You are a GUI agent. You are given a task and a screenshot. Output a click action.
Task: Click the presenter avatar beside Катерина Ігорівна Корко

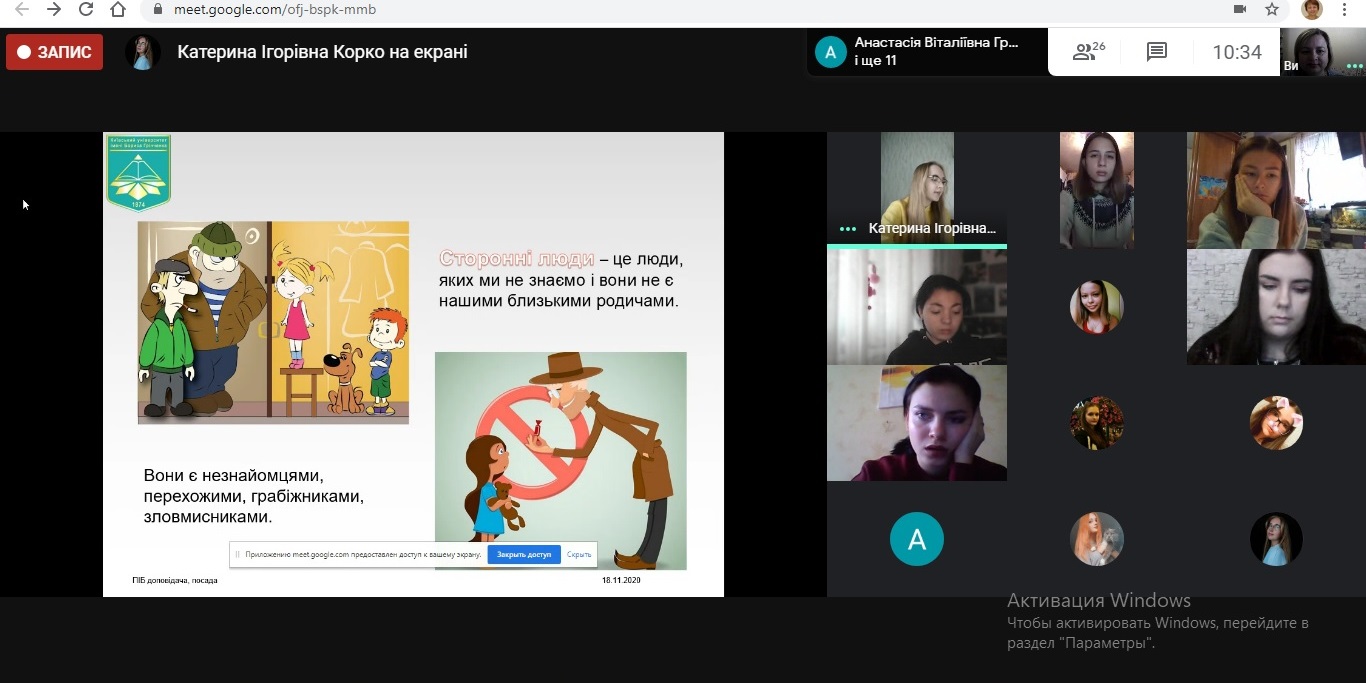[143, 52]
